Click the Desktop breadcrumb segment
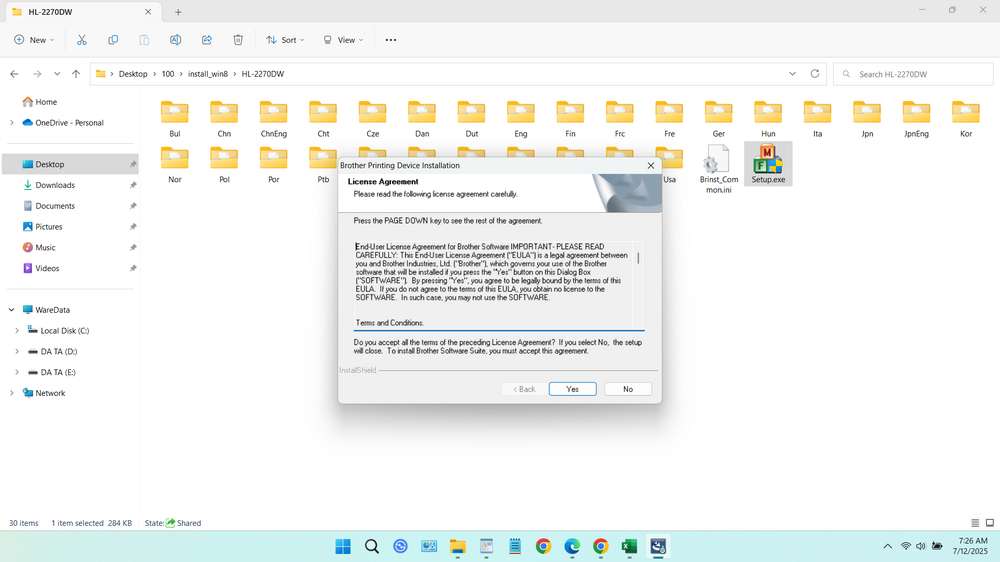The height and width of the screenshot is (562, 1000). coord(133,74)
